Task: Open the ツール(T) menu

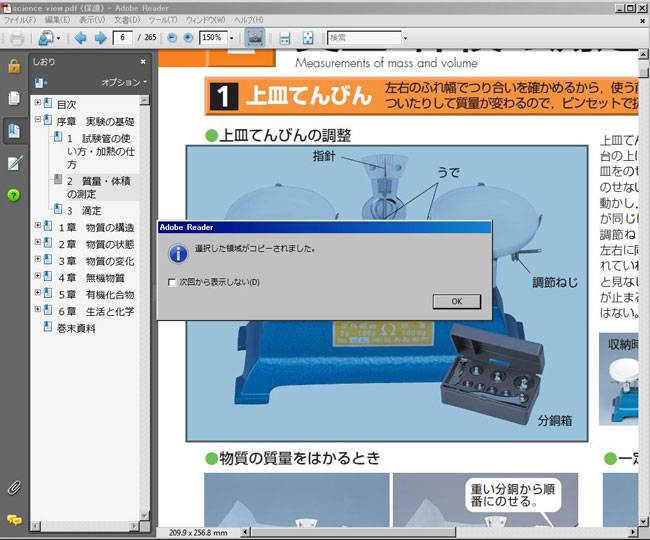Action: [163, 20]
